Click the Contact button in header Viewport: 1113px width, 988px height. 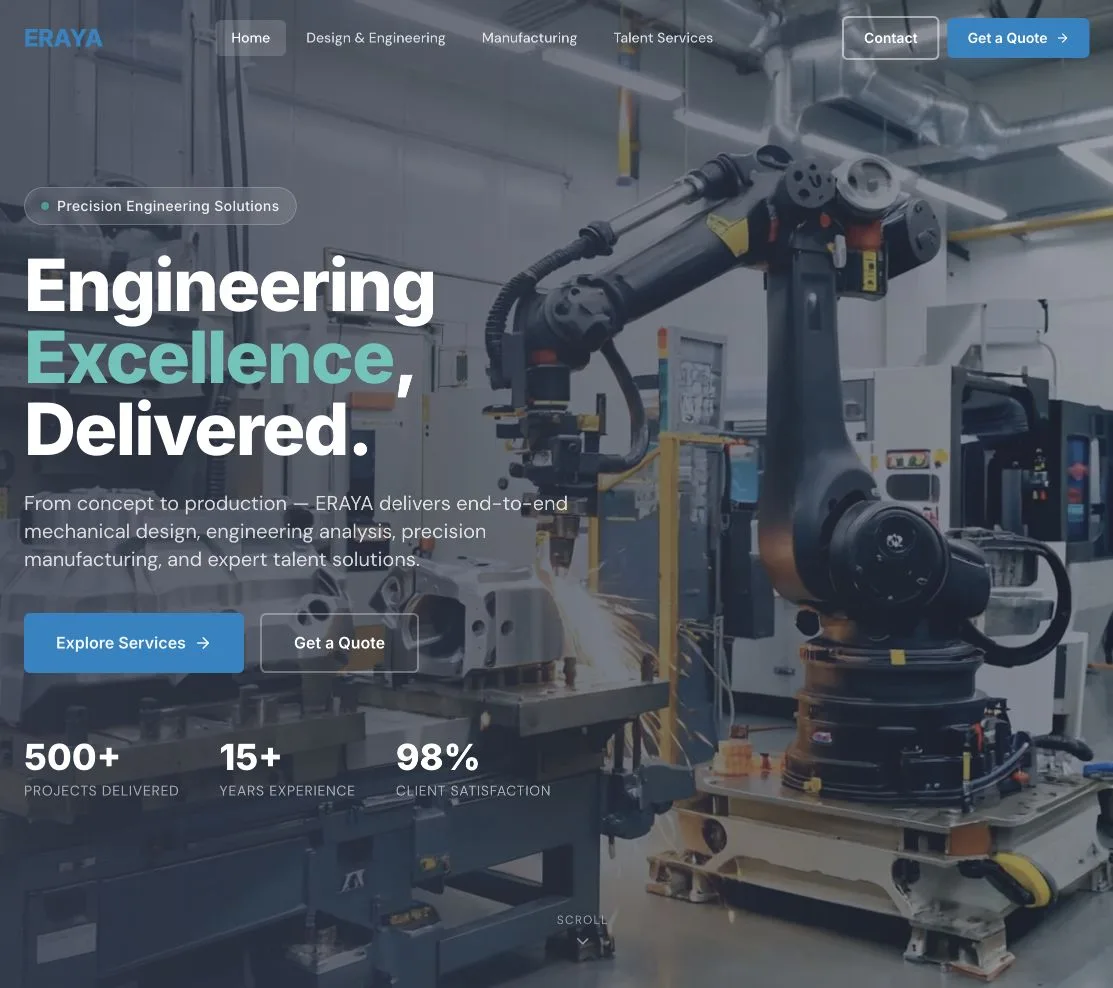pyautogui.click(x=890, y=38)
